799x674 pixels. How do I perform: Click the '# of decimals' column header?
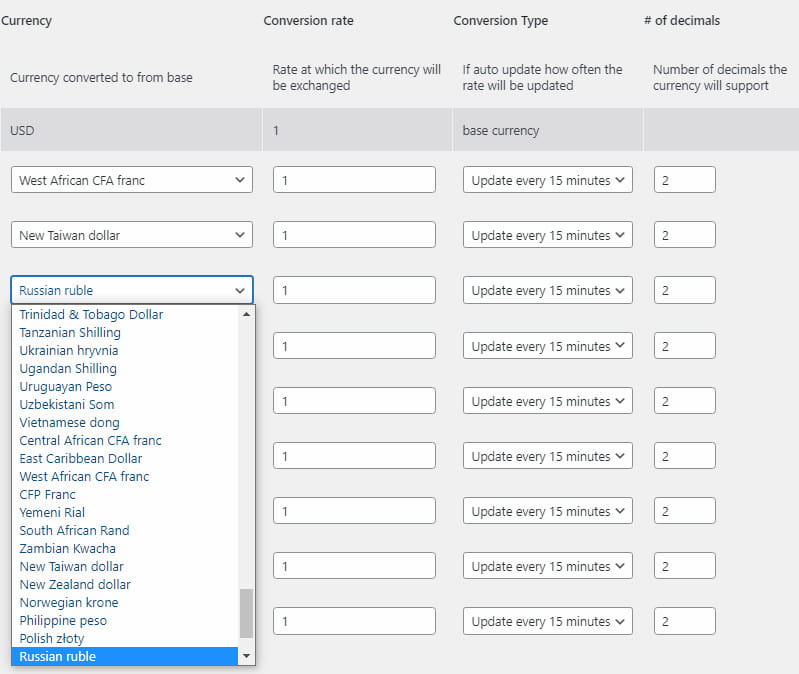682,21
